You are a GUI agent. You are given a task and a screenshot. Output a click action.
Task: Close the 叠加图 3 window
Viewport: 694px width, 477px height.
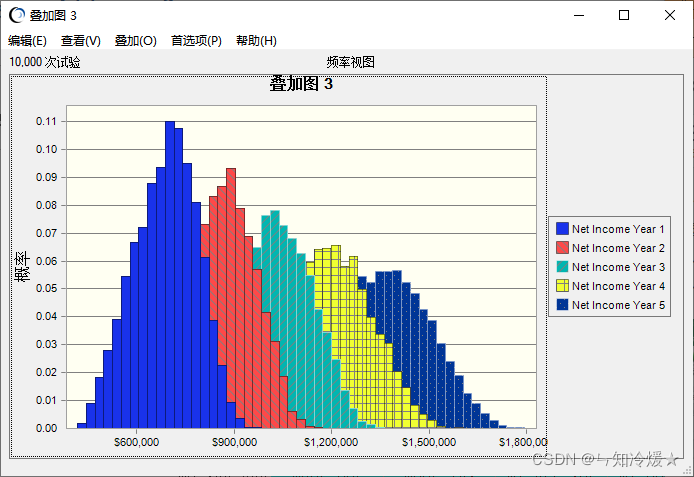(x=670, y=15)
